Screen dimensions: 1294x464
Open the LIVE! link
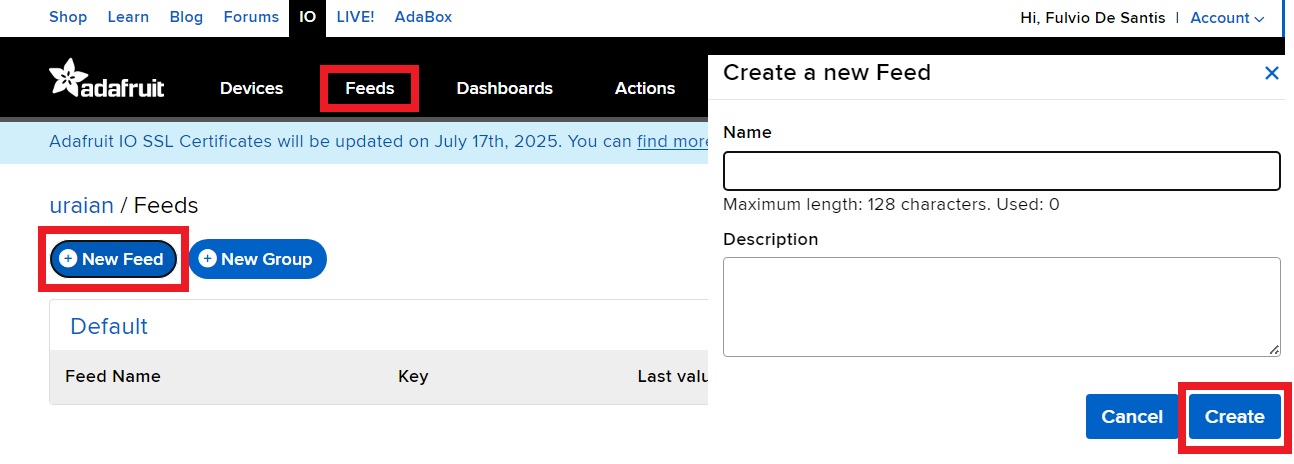point(354,17)
